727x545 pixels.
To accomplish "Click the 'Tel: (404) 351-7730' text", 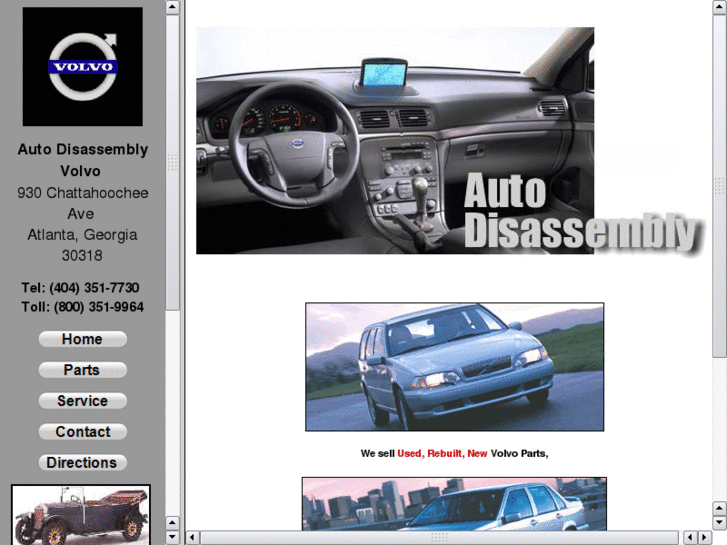I will [x=80, y=288].
